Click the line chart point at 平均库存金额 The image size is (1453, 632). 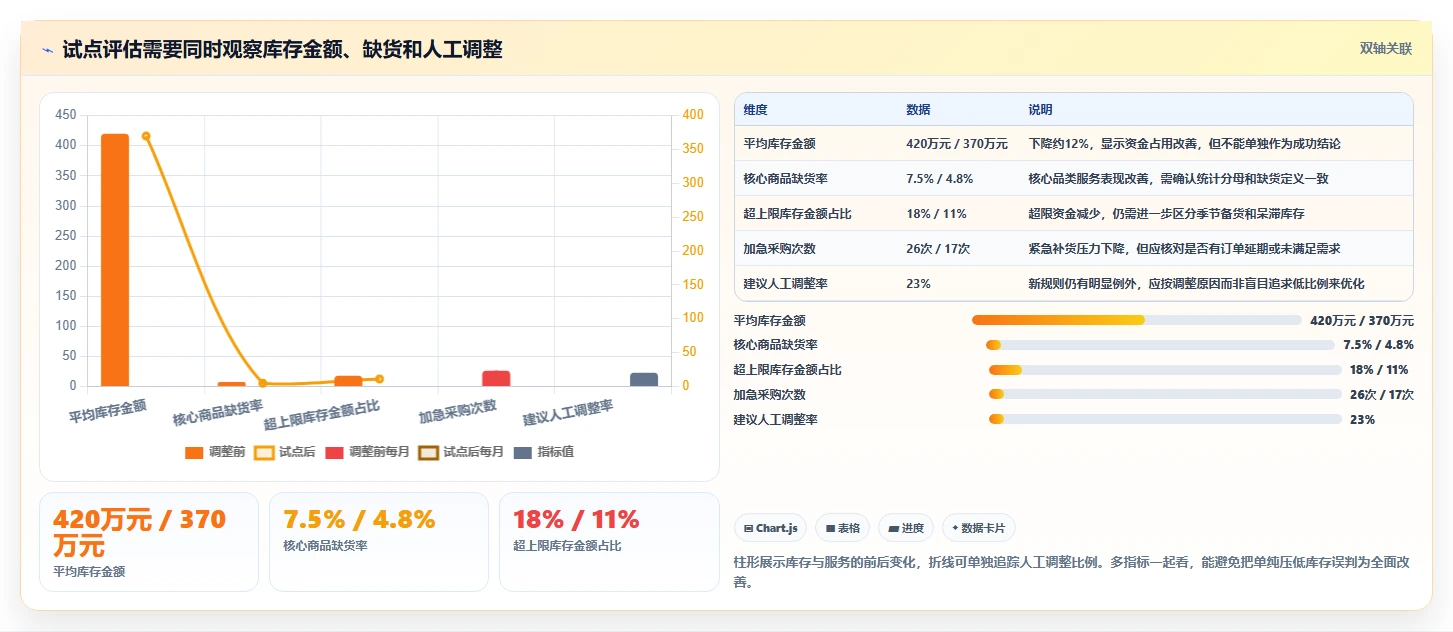tap(146, 136)
